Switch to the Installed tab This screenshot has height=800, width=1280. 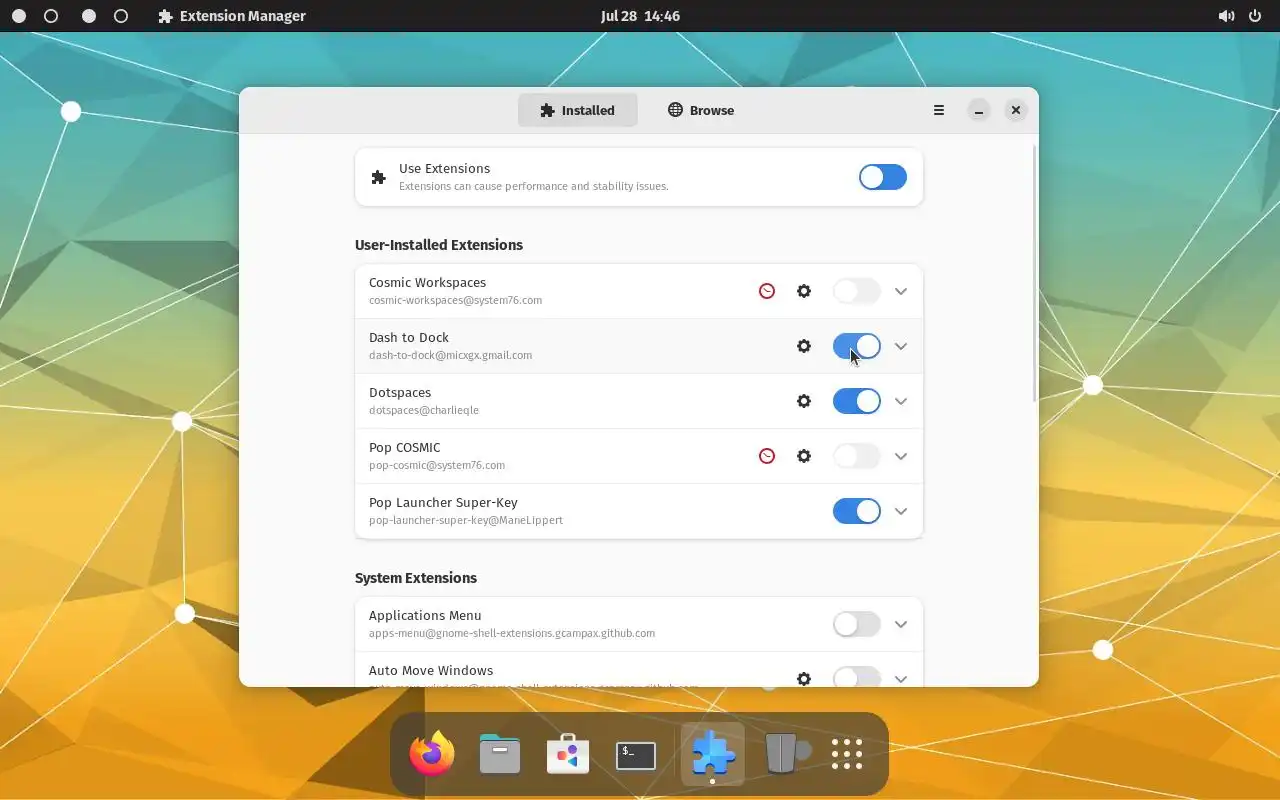(x=577, y=110)
